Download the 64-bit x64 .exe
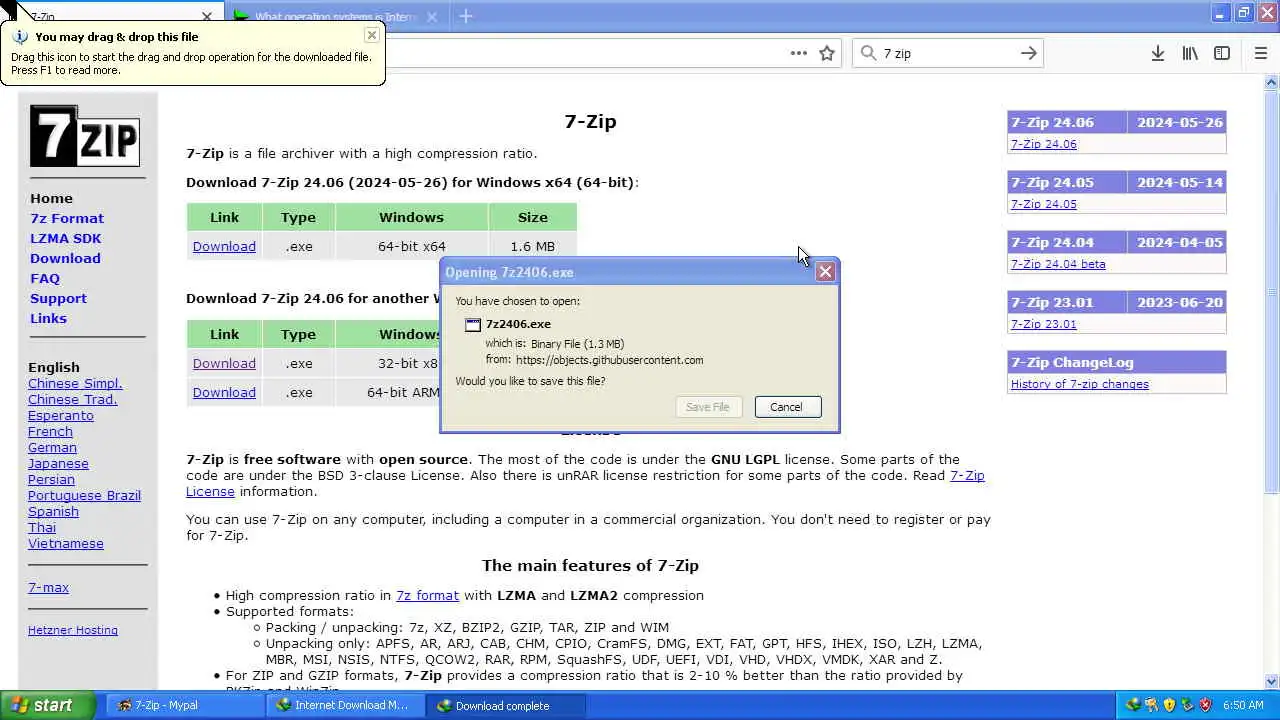This screenshot has height=720, width=1280. (224, 246)
